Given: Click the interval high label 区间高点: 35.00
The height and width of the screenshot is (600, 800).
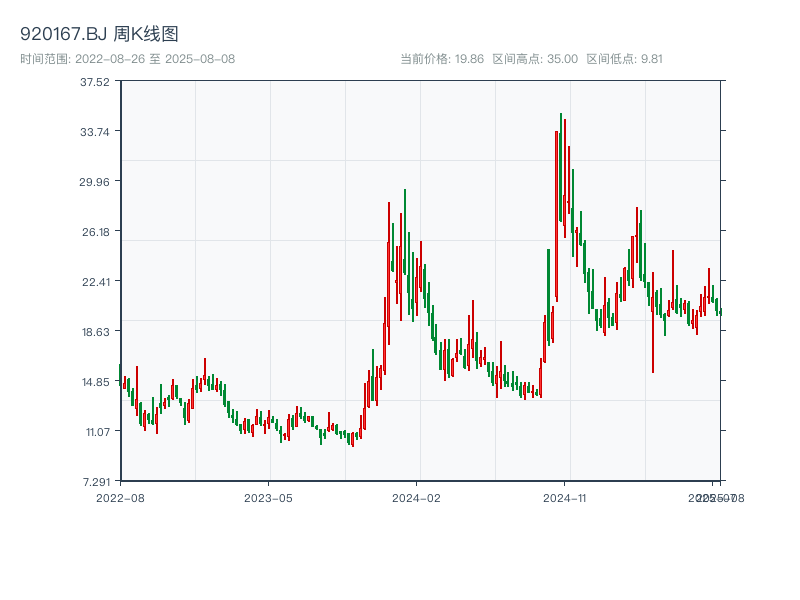Looking at the screenshot, I should click(x=535, y=59).
